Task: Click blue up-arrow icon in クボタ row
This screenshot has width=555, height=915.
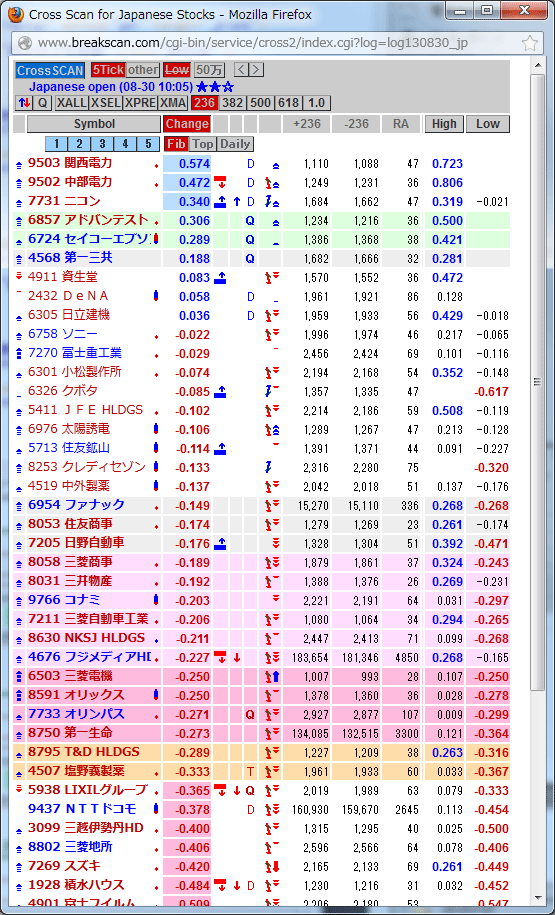Action: click(x=220, y=391)
